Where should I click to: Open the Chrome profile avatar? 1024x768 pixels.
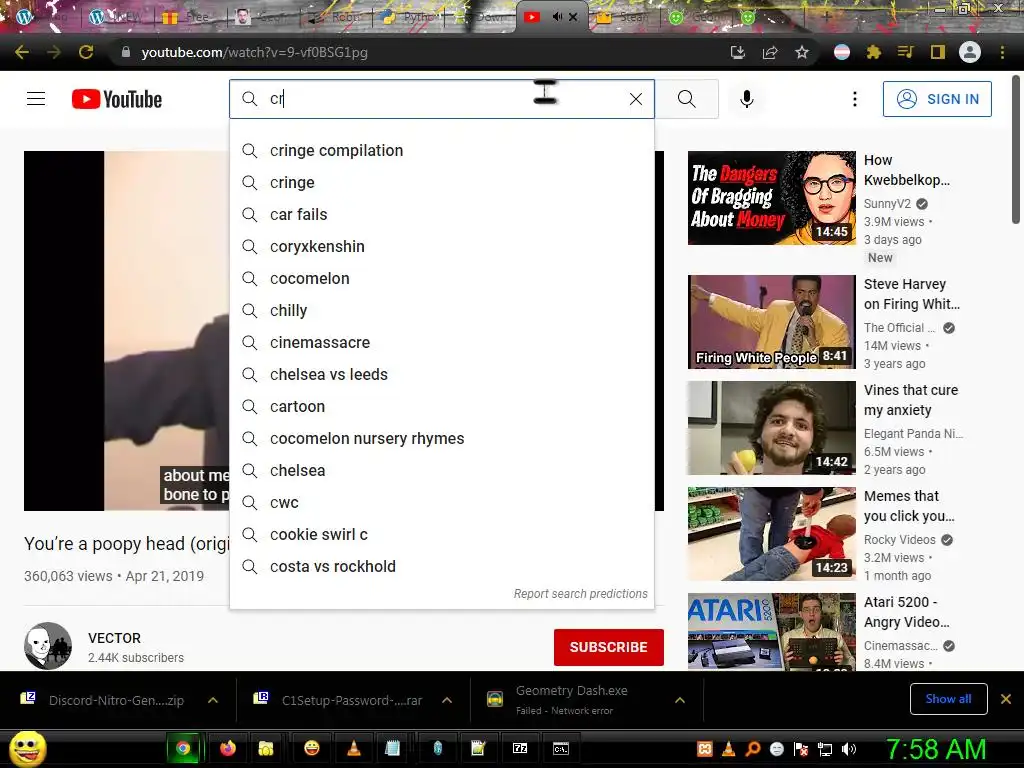tap(970, 52)
